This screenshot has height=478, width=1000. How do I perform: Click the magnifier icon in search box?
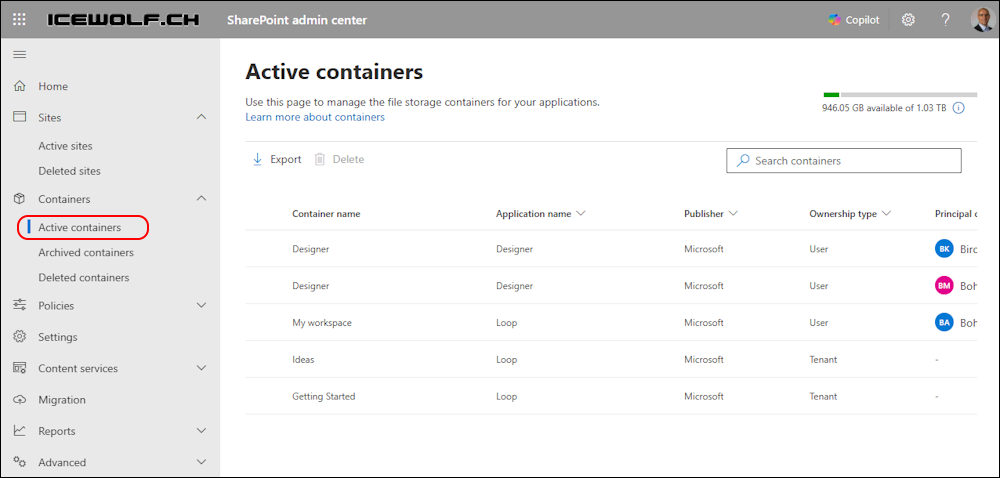(742, 161)
